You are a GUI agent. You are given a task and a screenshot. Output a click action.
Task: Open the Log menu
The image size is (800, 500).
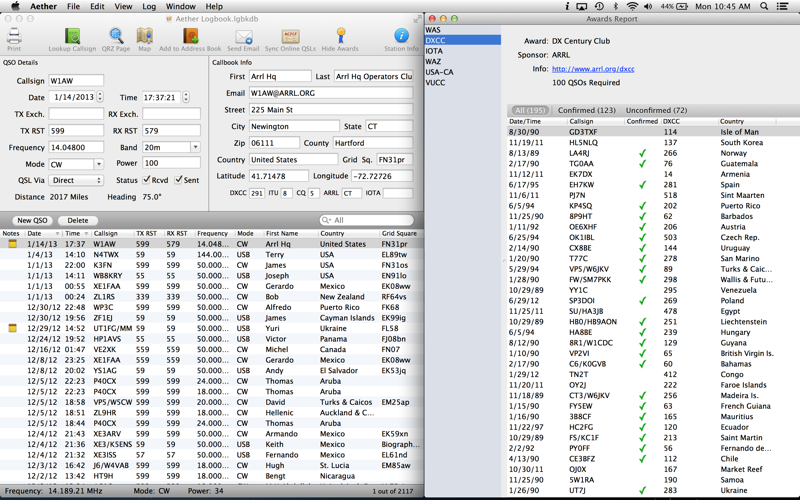[148, 6]
